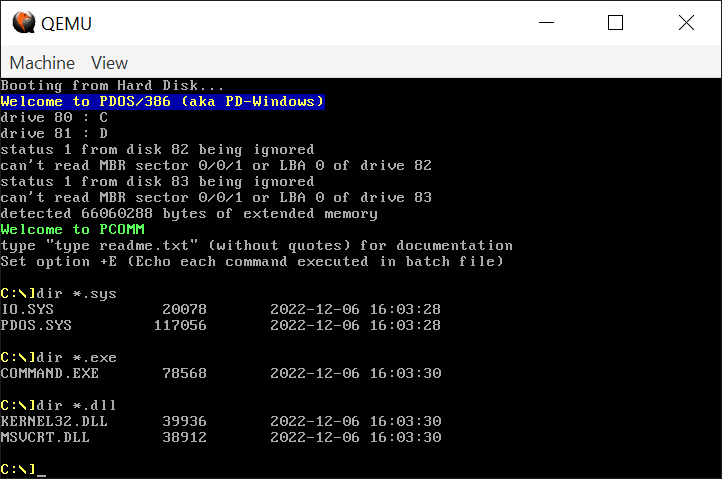Screen dimensions: 722x479
Task: Click the file size 117056
Action: [x=180, y=325]
